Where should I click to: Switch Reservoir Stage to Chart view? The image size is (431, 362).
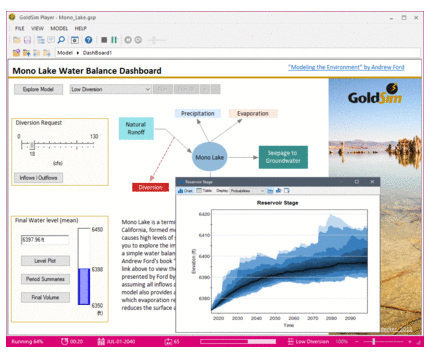pos(185,191)
